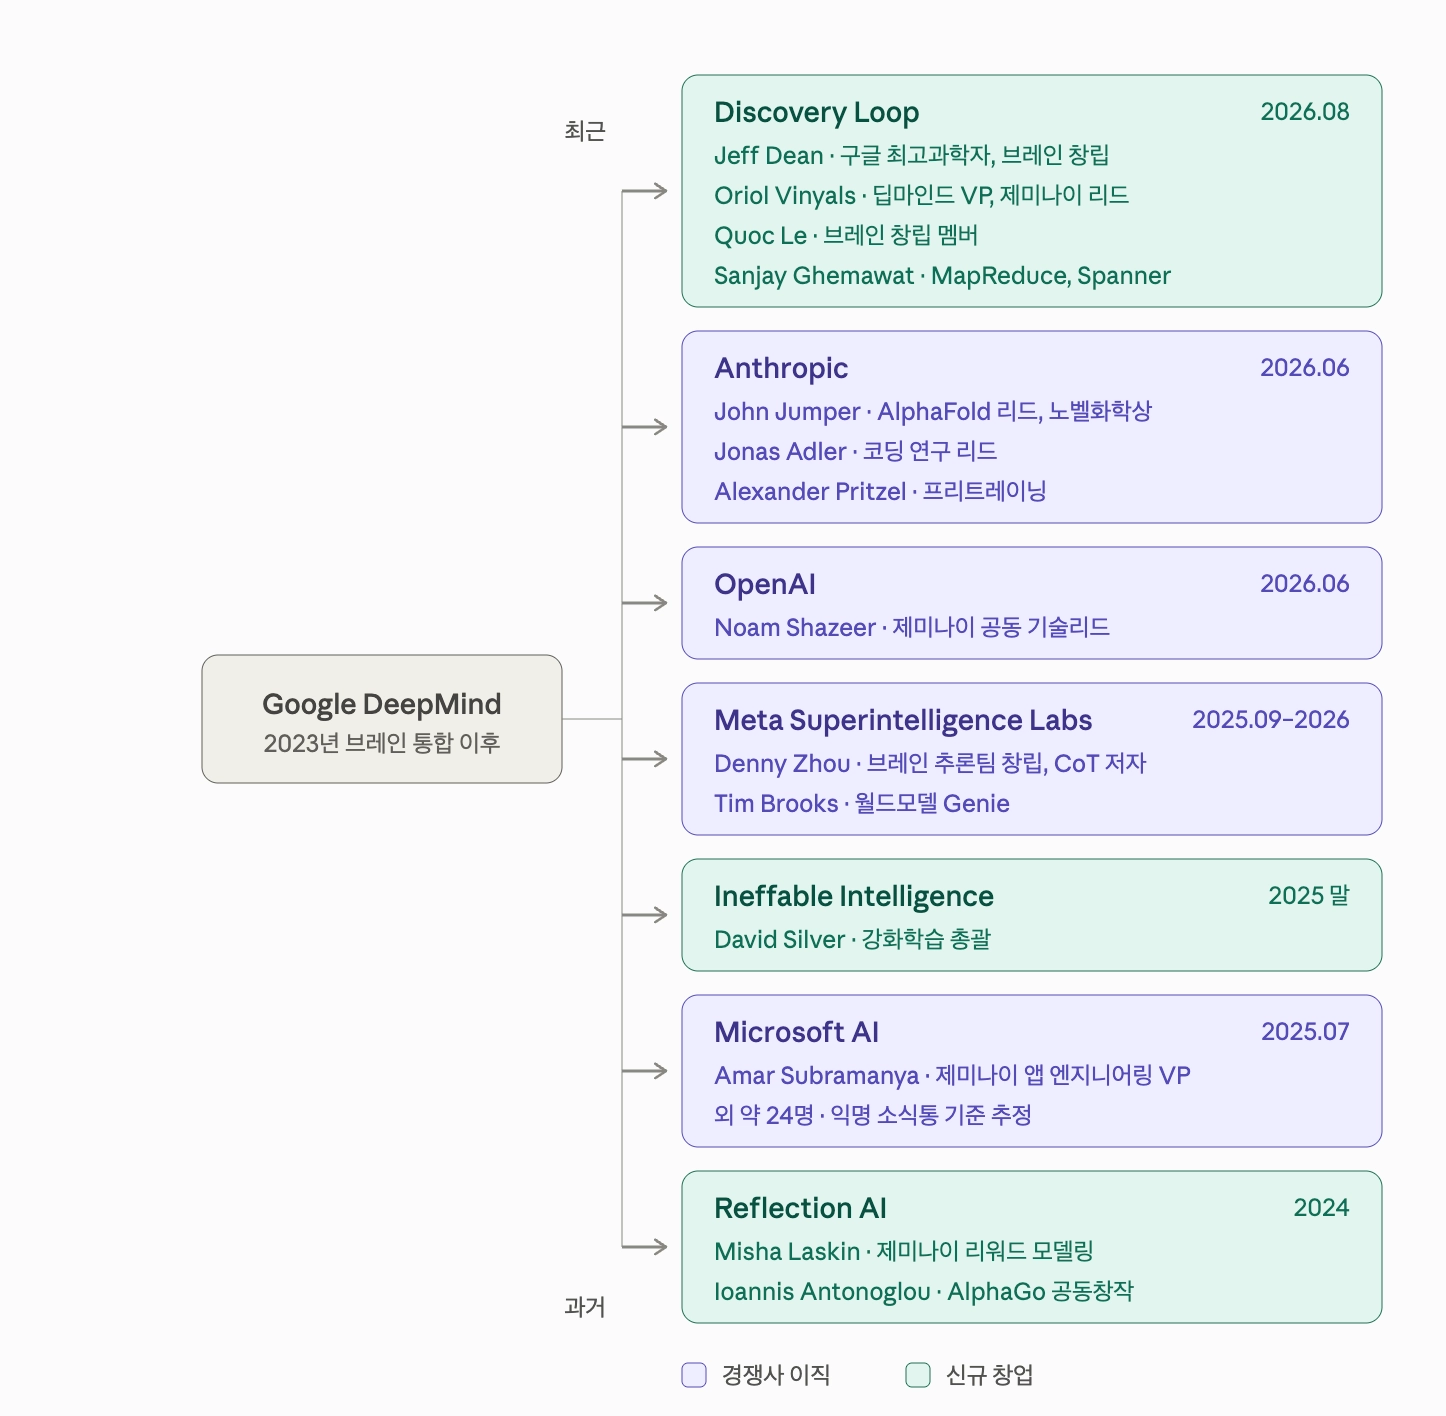This screenshot has height=1416, width=1446.
Task: Select the "외 약 24명" estimate line
Action: [x=873, y=1115]
